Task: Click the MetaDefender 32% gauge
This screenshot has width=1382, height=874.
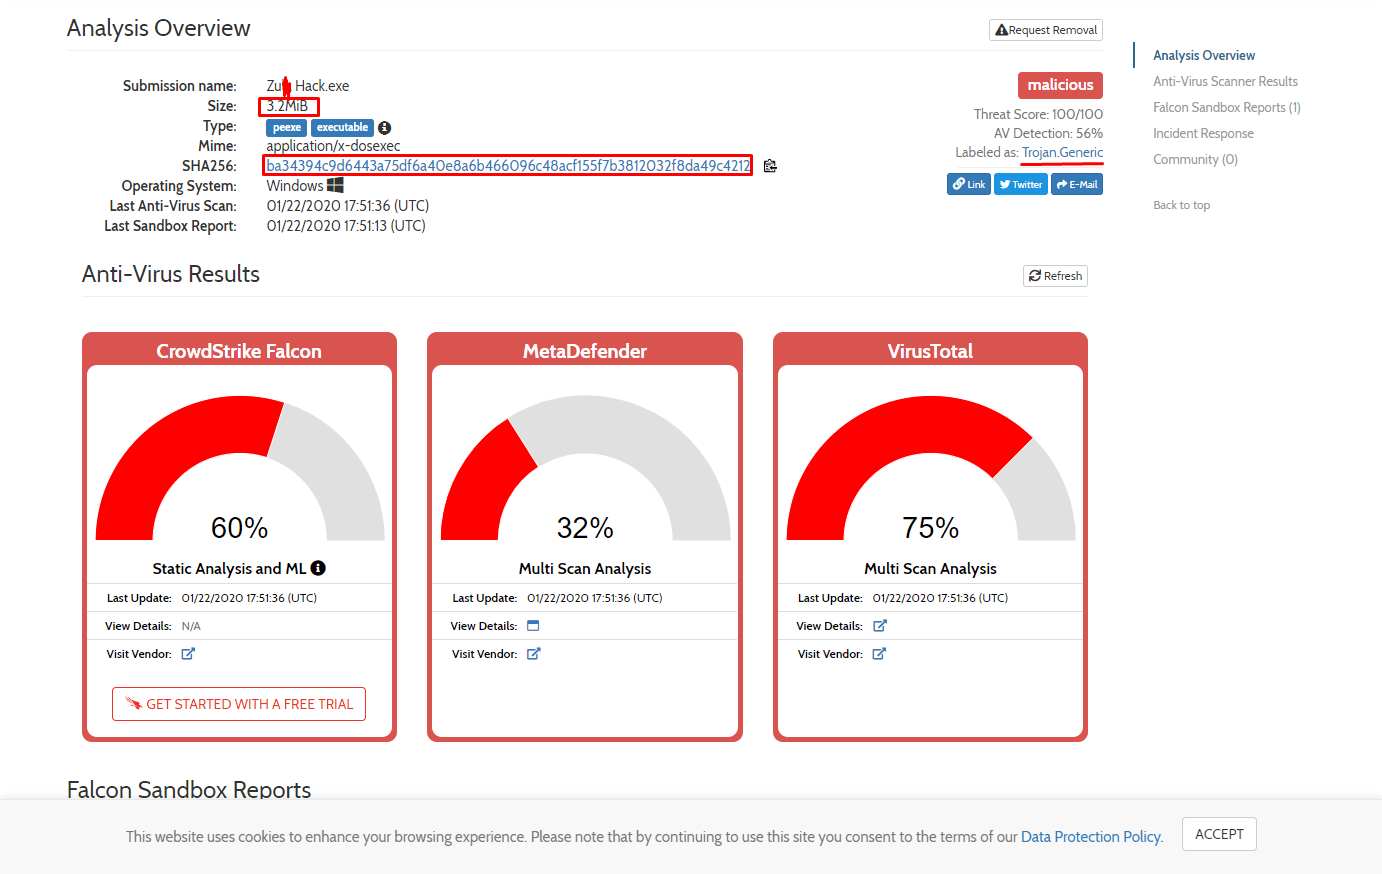Action: 585,469
